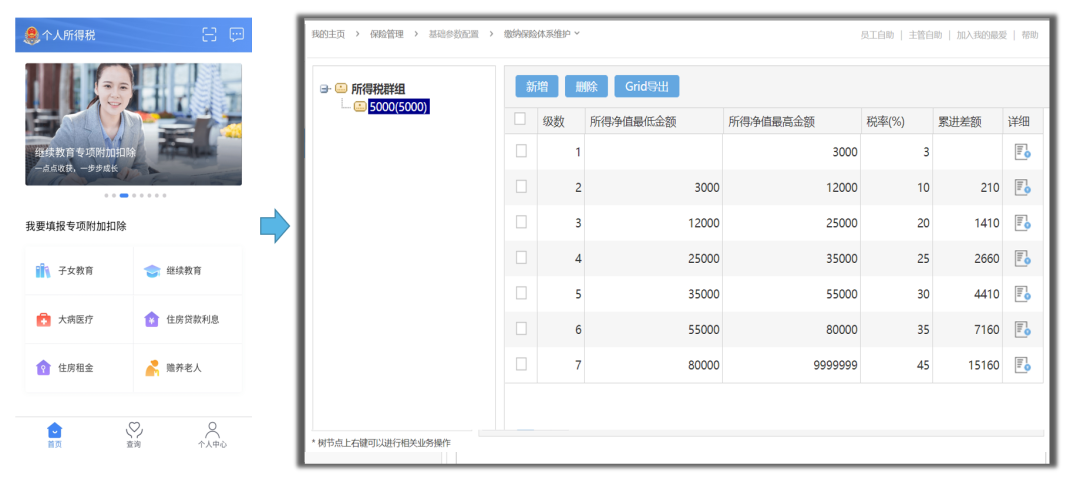Open 主管自助 link
The width and height of the screenshot is (1080, 479).
tap(925, 34)
